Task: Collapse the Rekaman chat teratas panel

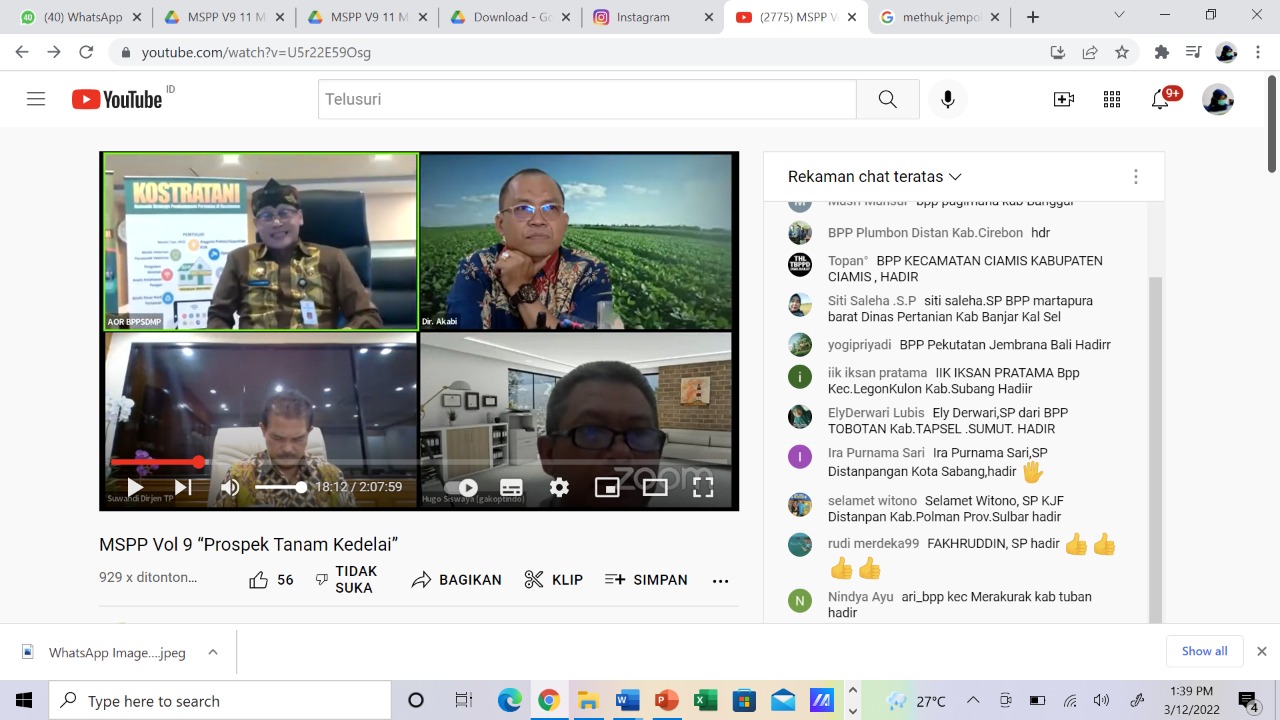Action: 954,176
